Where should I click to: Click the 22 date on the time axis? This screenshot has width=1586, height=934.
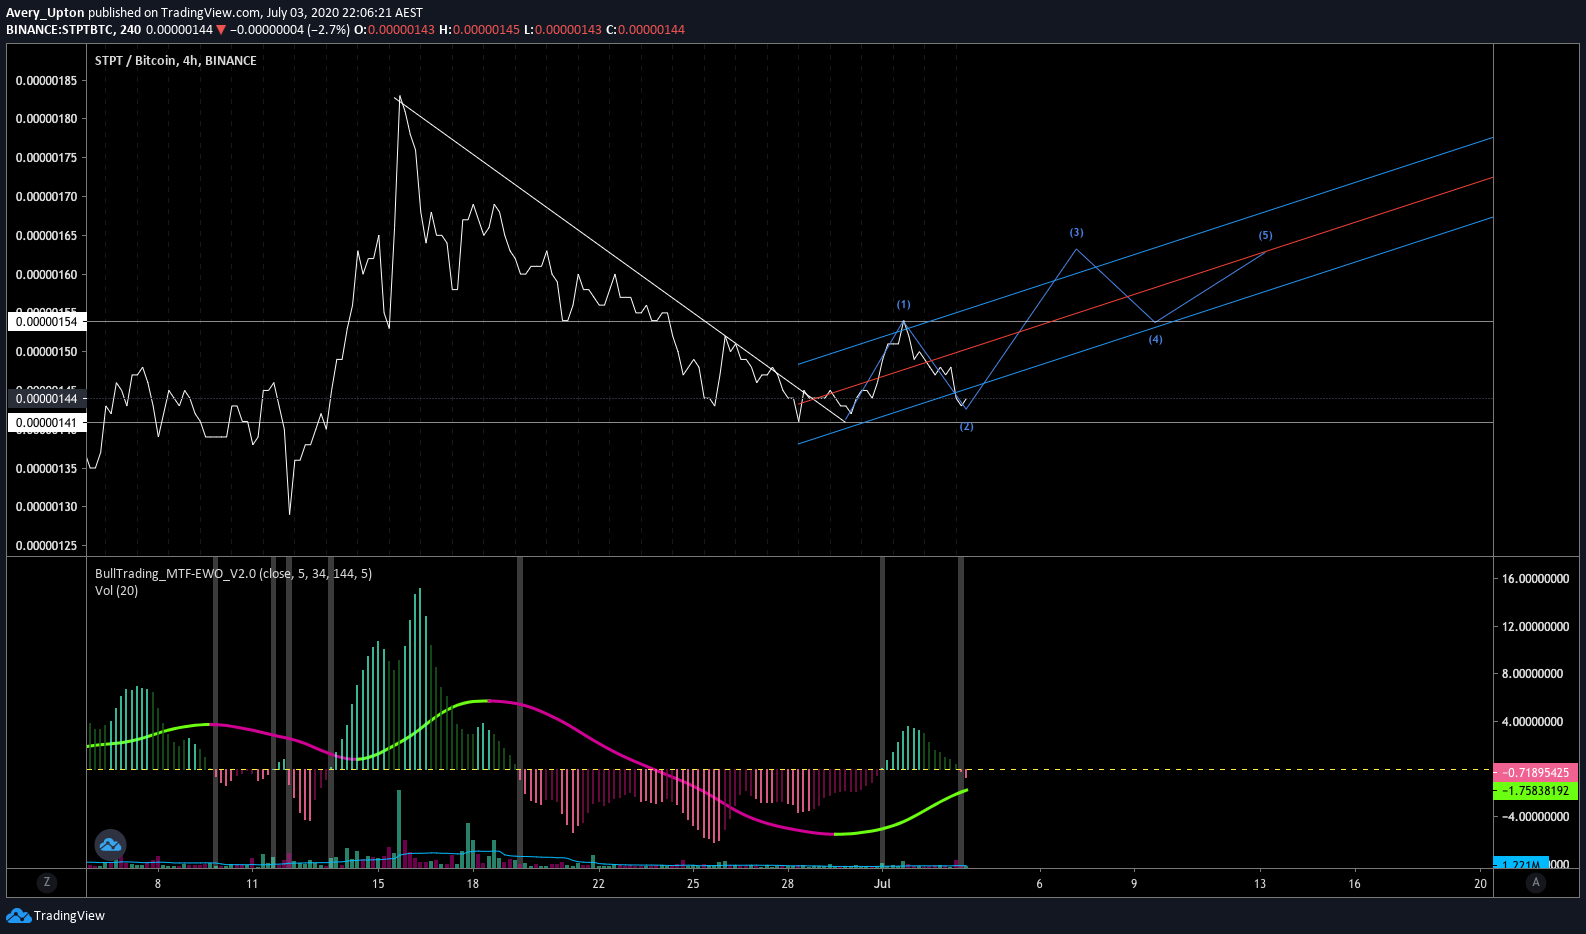[598, 884]
